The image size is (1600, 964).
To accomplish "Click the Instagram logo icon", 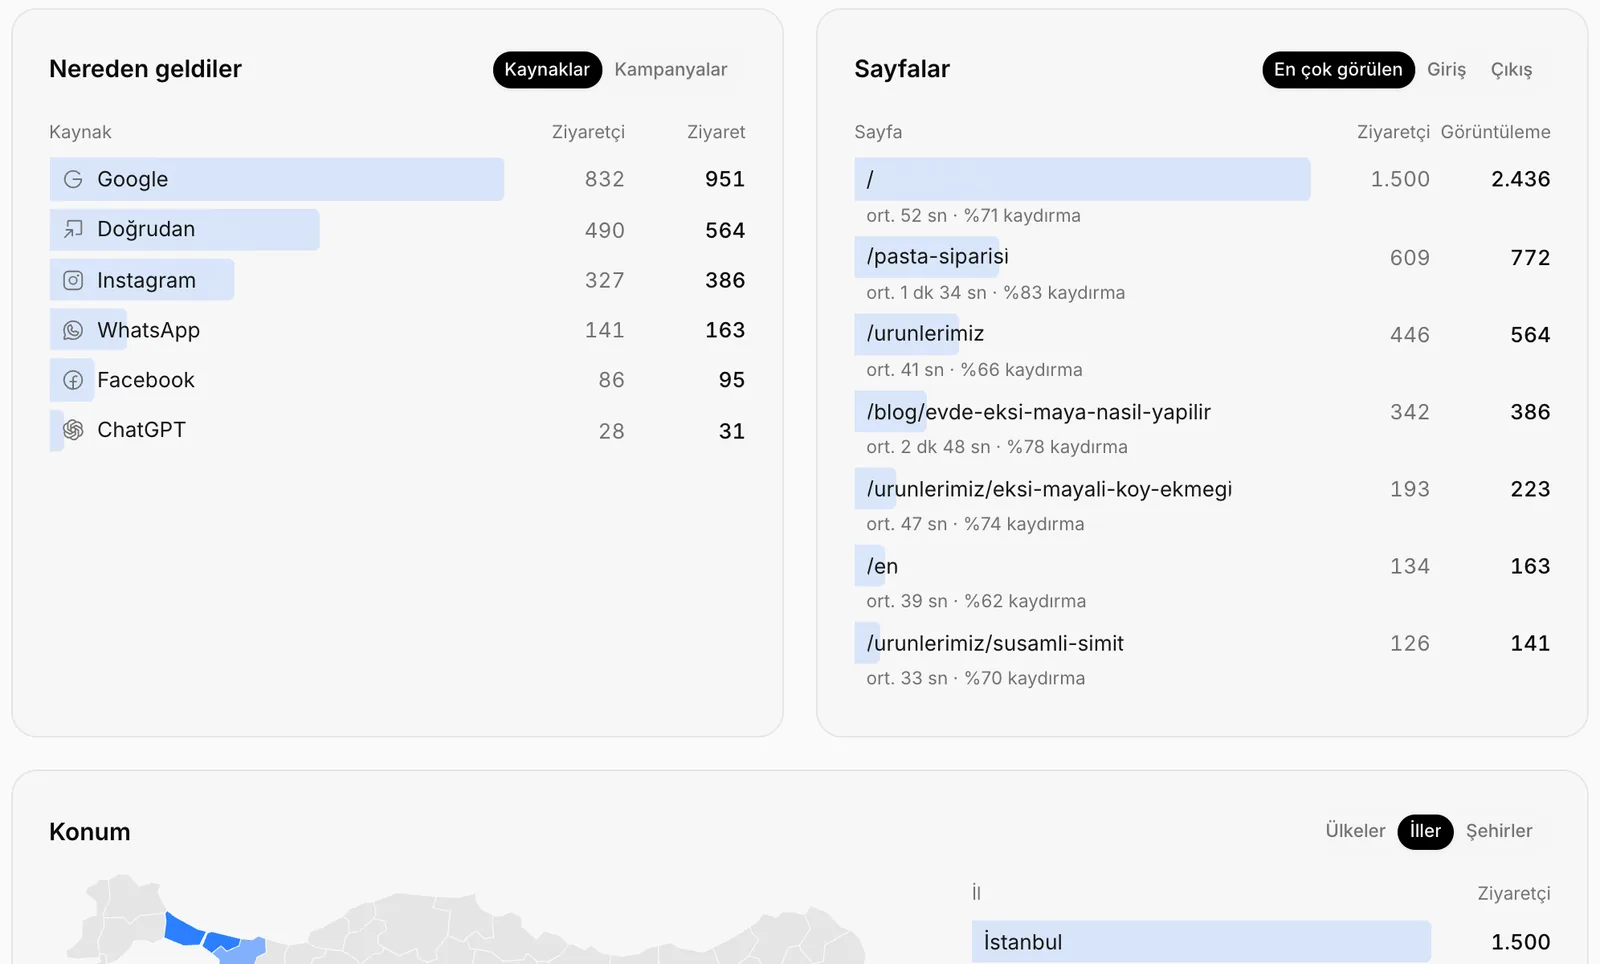I will coord(73,280).
